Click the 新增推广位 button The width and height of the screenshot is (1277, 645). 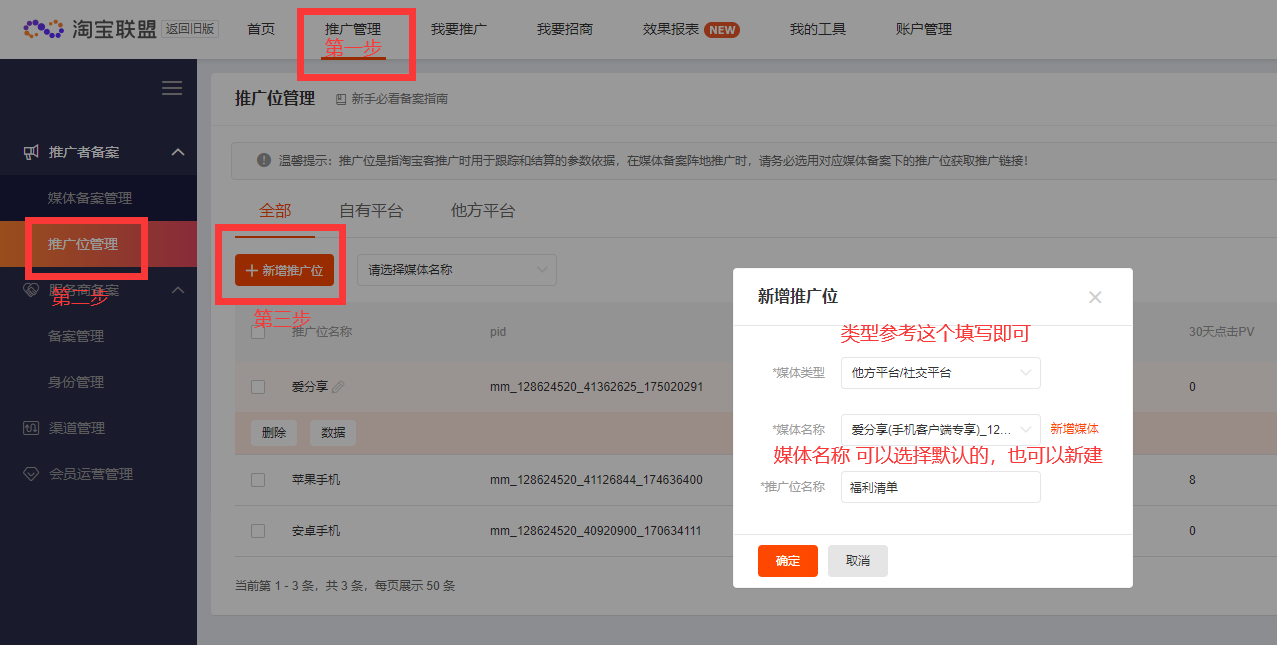(284, 270)
